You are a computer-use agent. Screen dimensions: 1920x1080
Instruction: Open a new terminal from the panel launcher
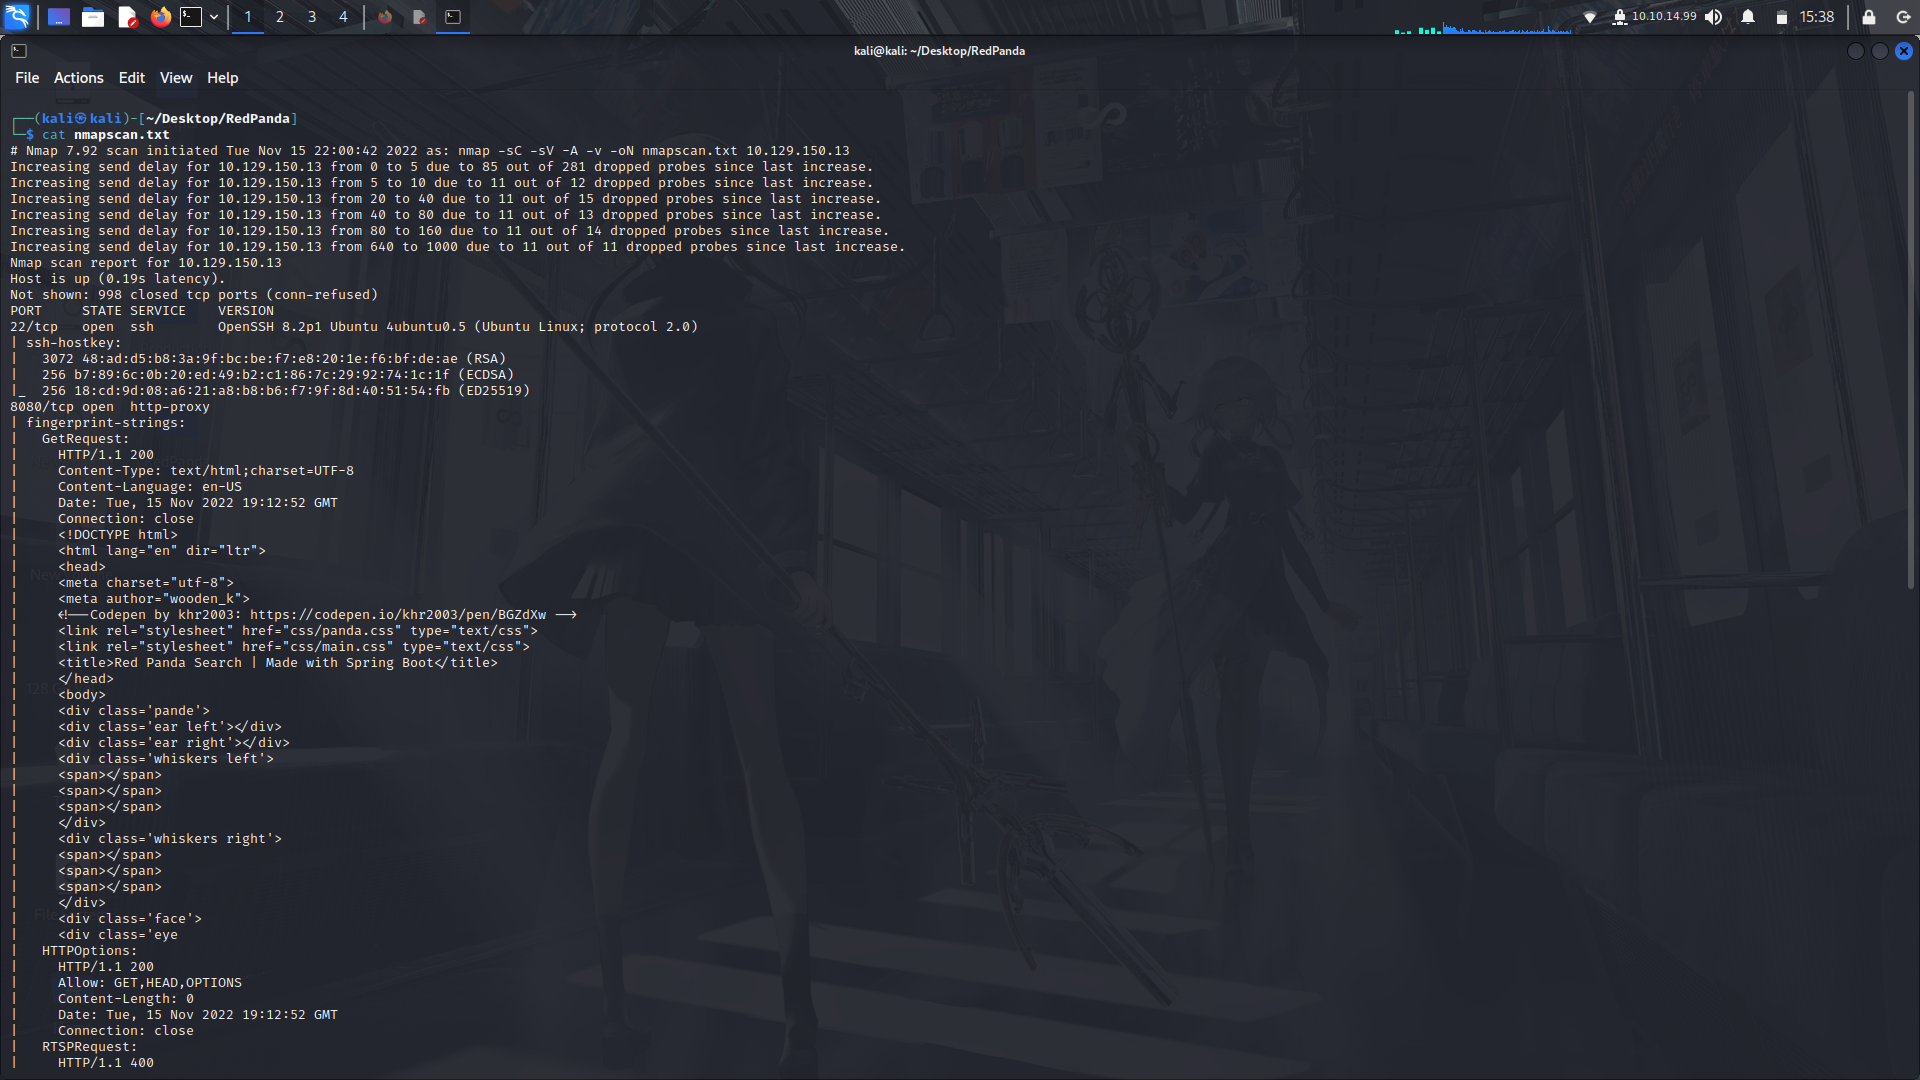coord(190,17)
